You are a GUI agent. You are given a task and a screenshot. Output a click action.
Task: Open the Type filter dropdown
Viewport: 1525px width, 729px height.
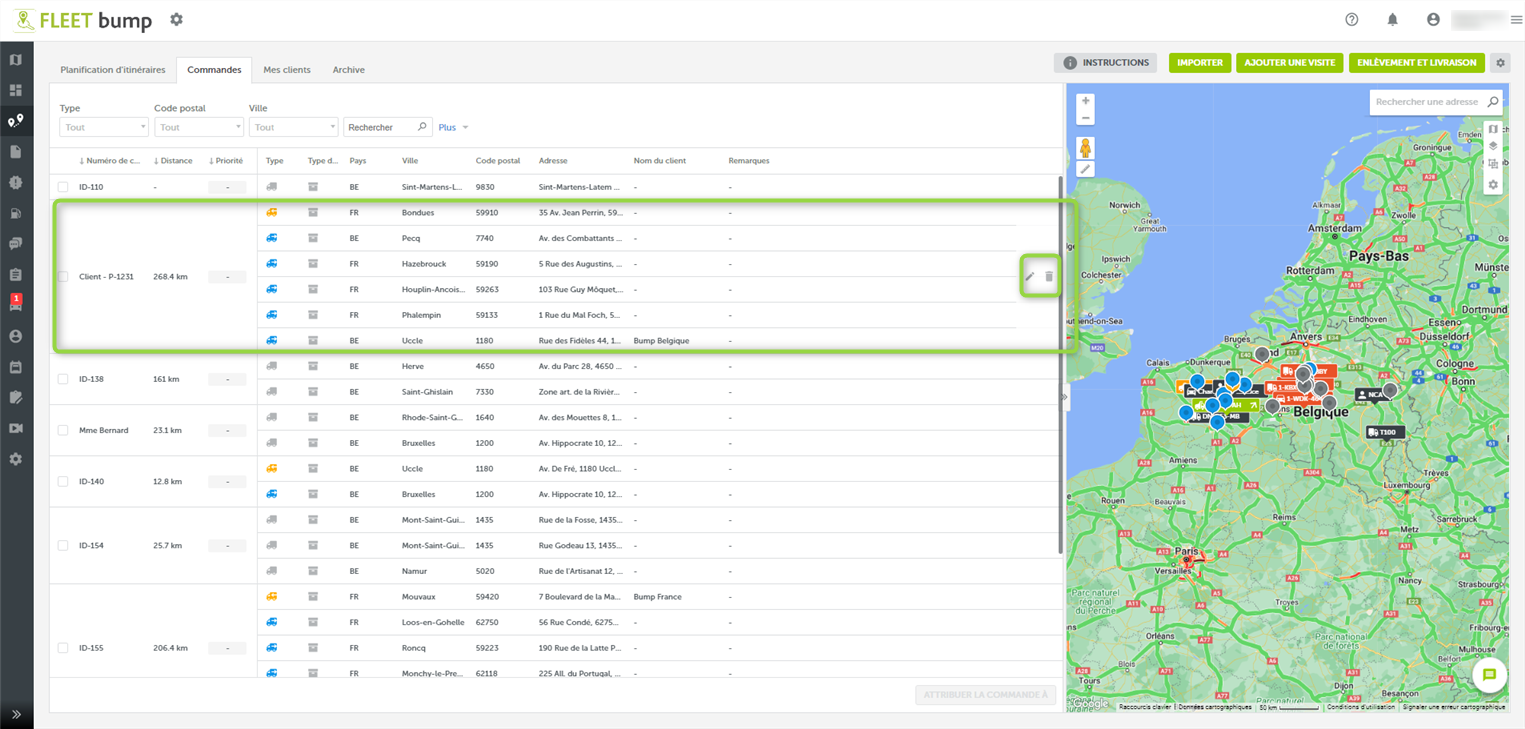pos(103,127)
